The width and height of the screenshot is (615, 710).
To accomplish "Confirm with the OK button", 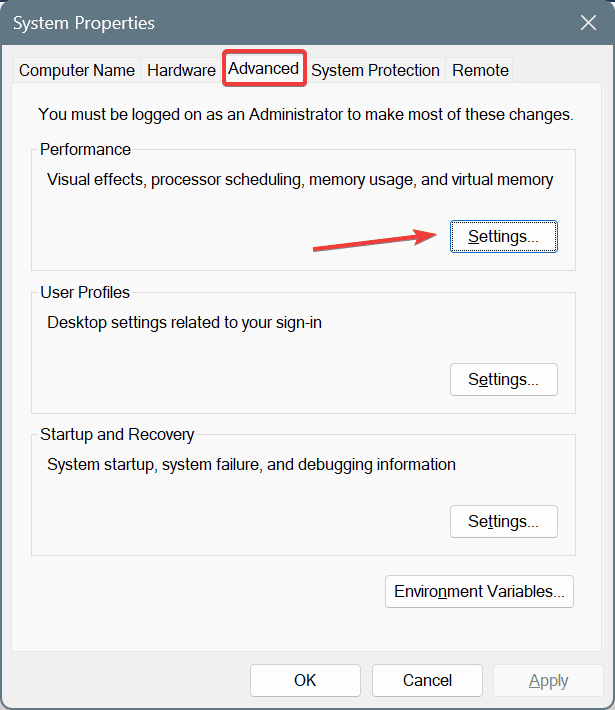I will coord(305,680).
